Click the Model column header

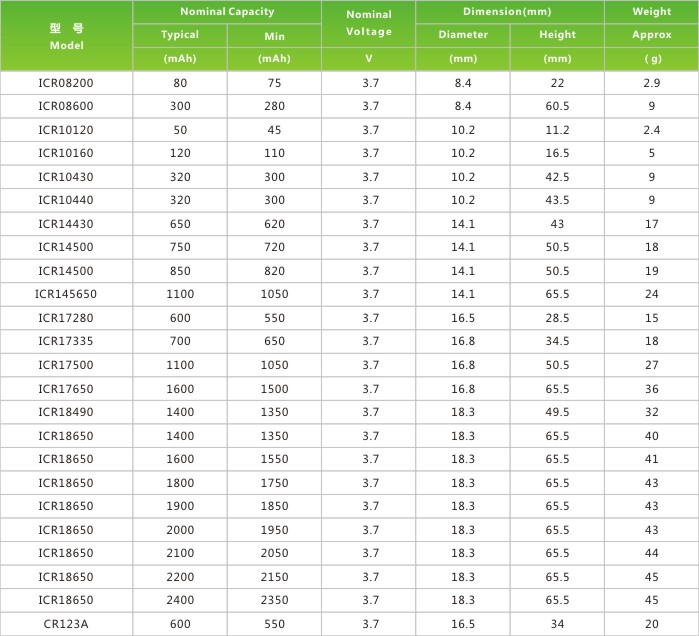pos(66,36)
